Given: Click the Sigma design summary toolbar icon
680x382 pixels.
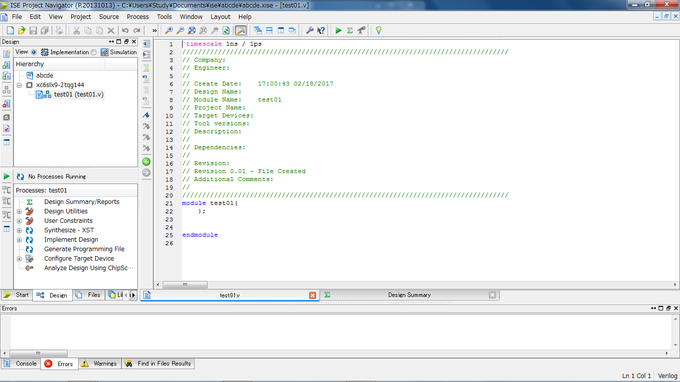Looking at the screenshot, I should coord(350,30).
